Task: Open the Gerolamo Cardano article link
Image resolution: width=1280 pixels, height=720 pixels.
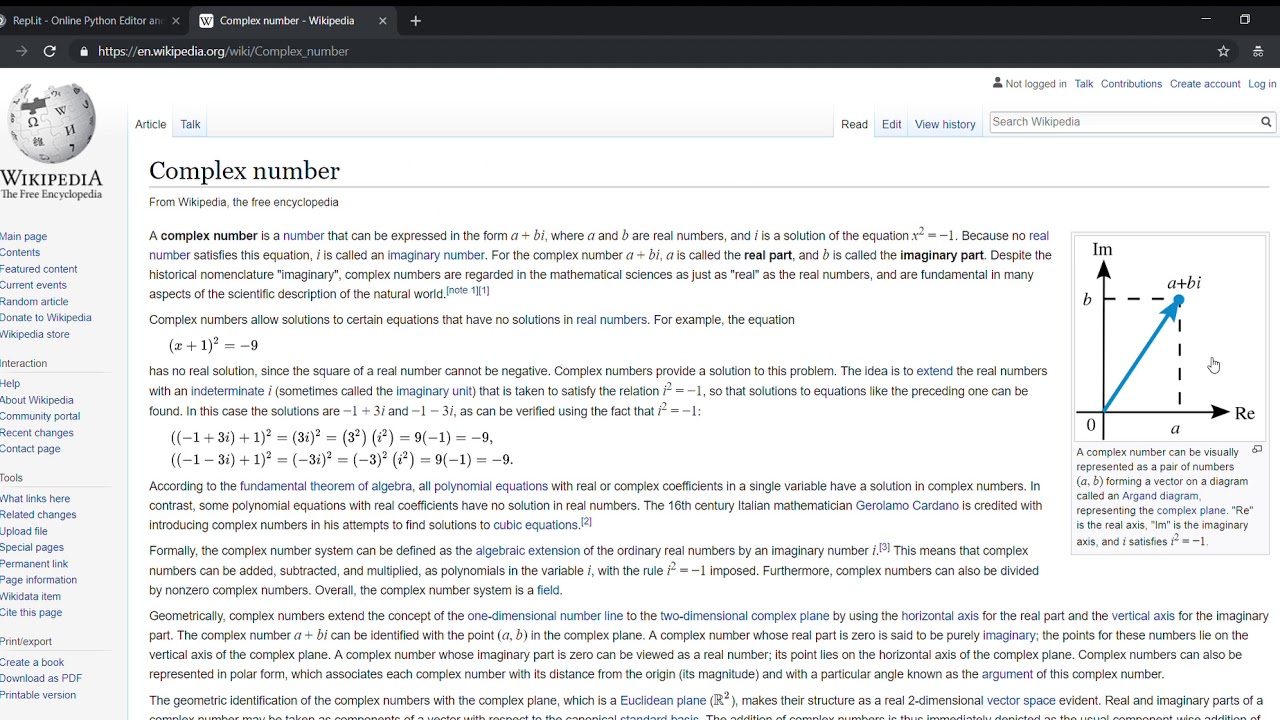Action: (907, 506)
